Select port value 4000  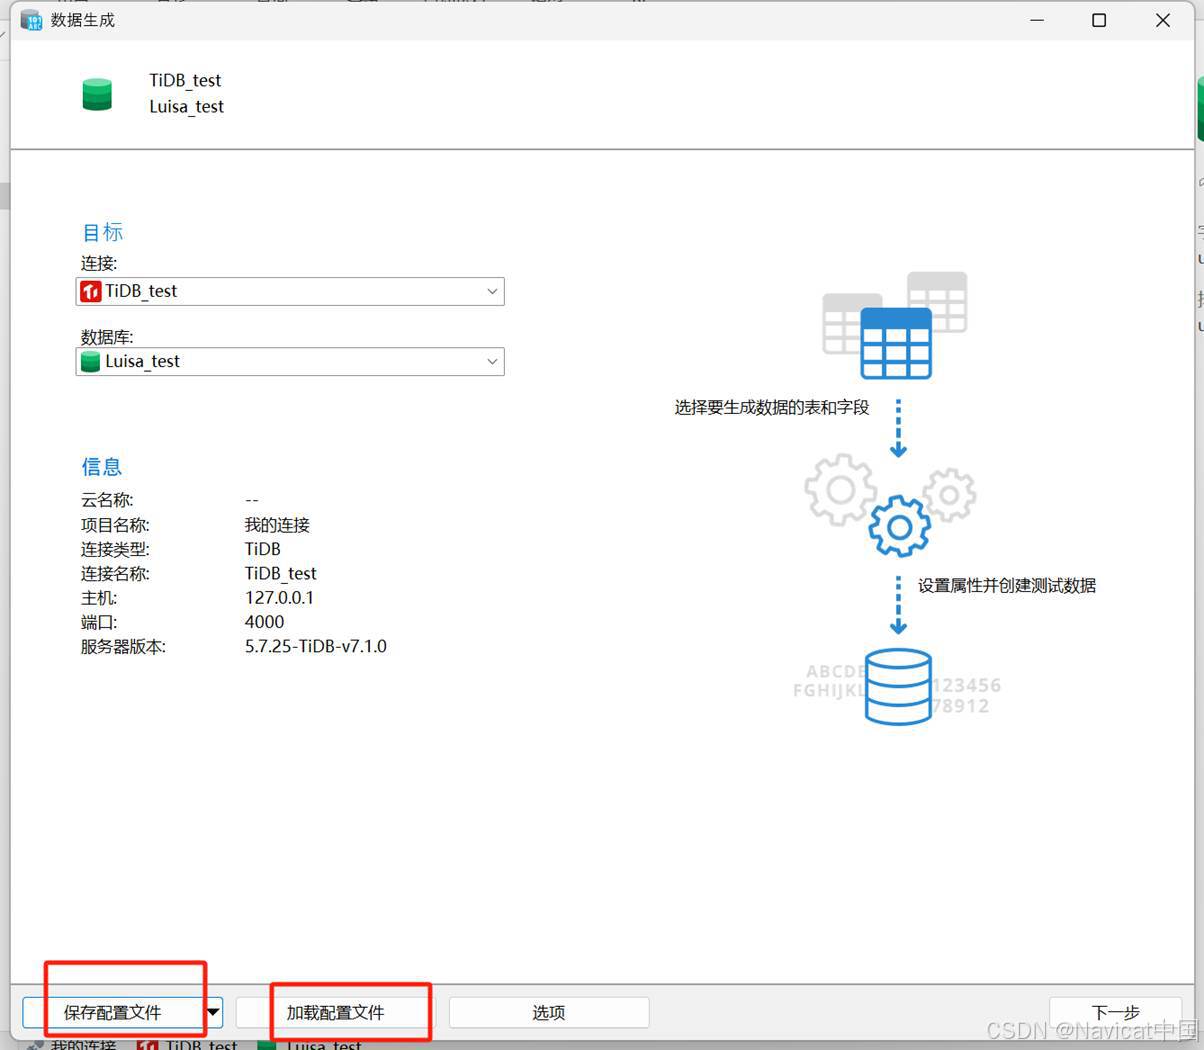pyautogui.click(x=264, y=621)
